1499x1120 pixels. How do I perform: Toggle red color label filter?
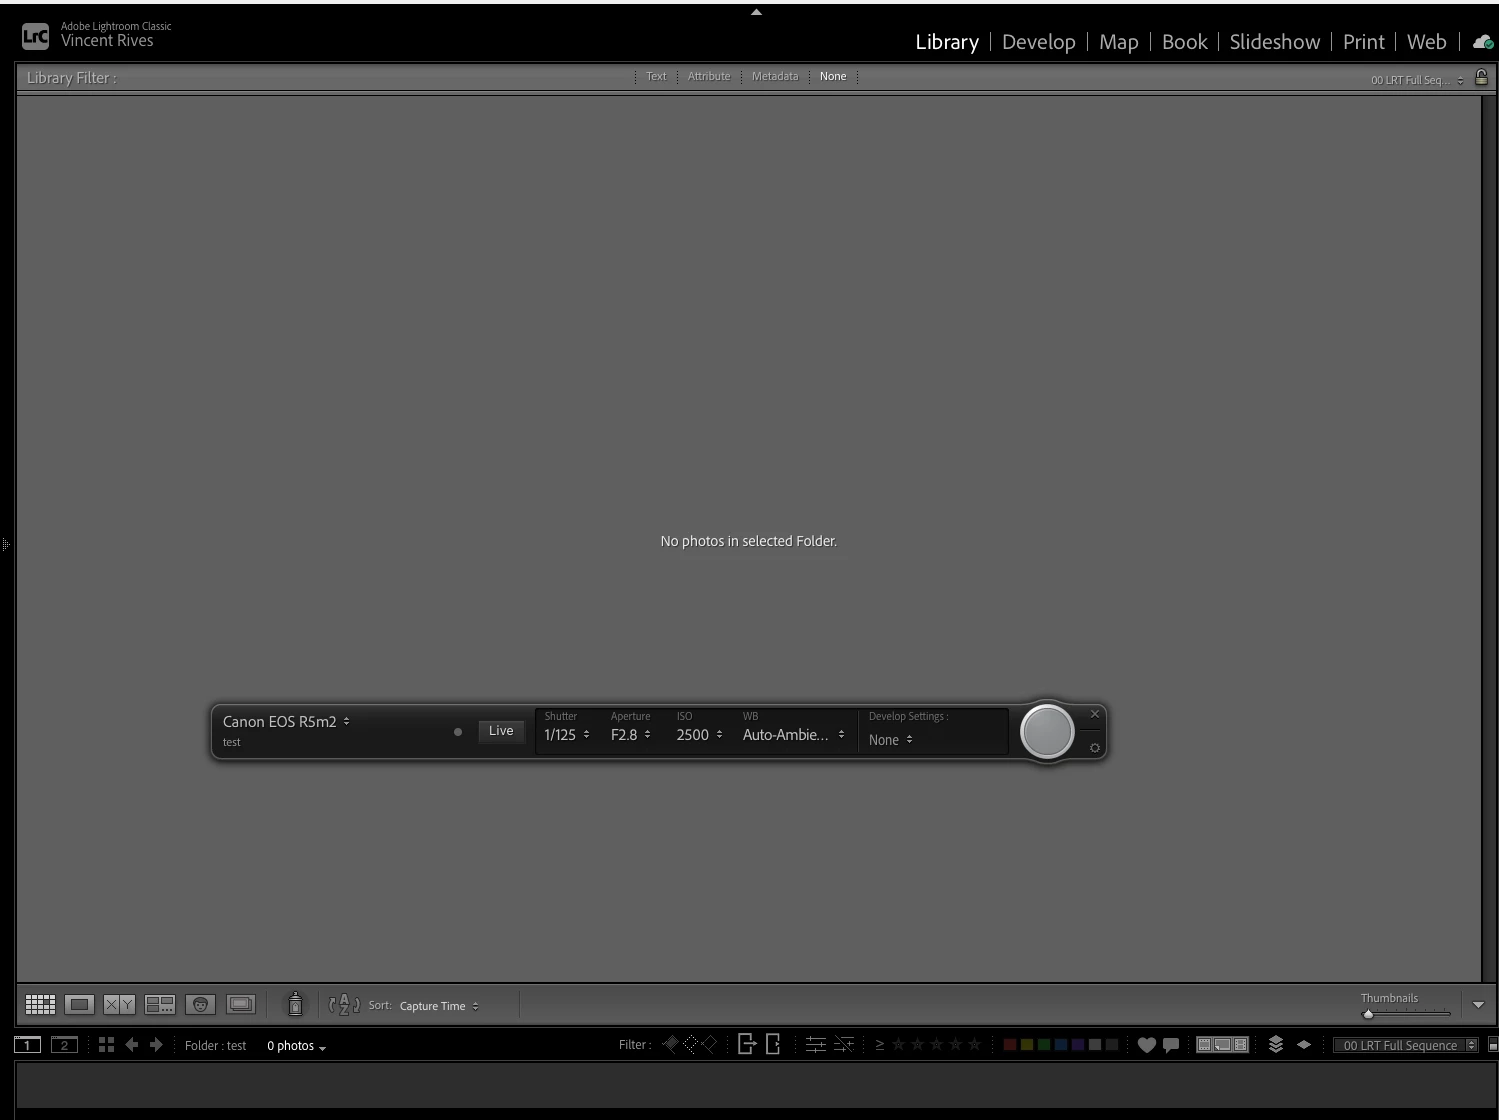click(x=1010, y=1045)
